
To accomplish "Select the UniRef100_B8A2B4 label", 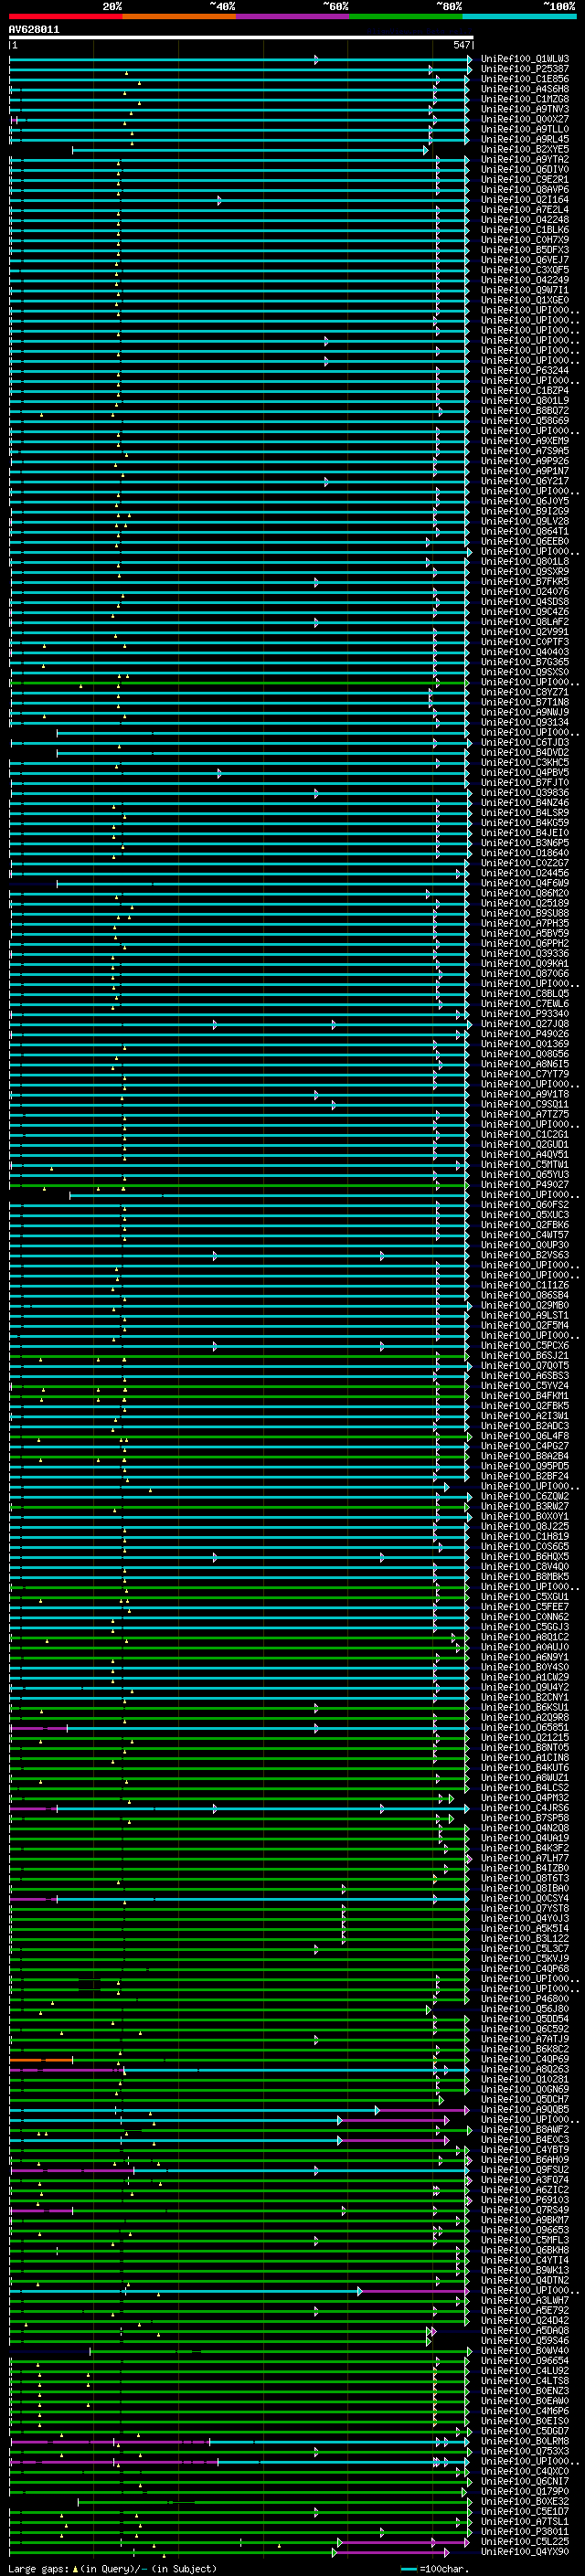I will pyautogui.click(x=525, y=1456).
